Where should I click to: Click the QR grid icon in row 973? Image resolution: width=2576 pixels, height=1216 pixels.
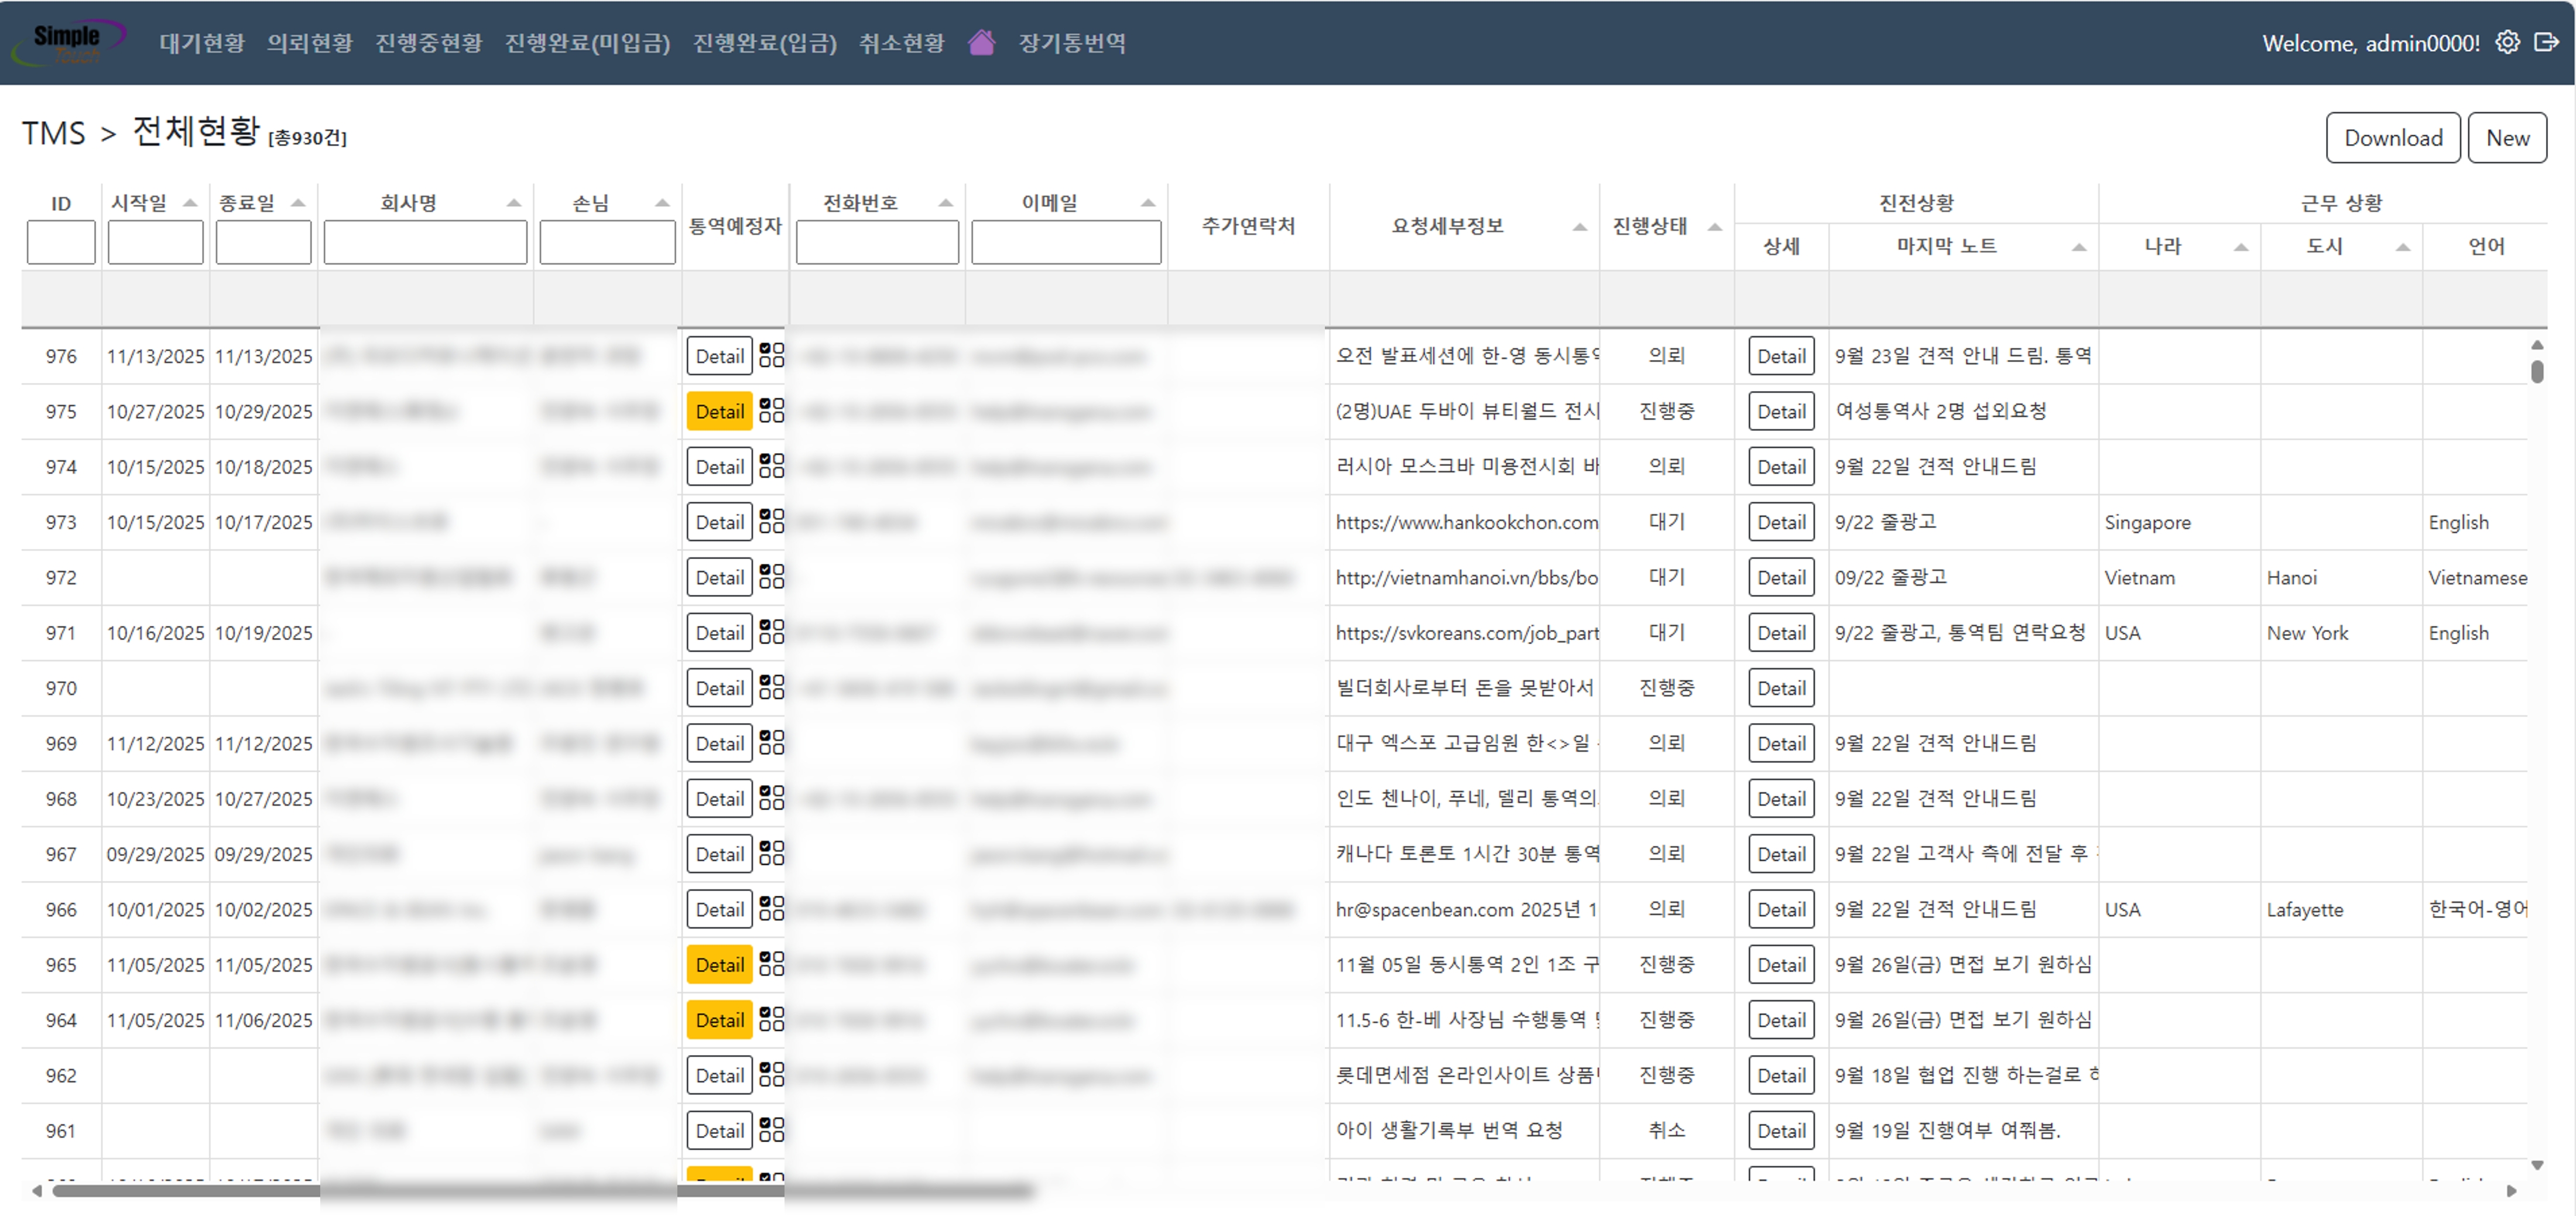point(771,521)
